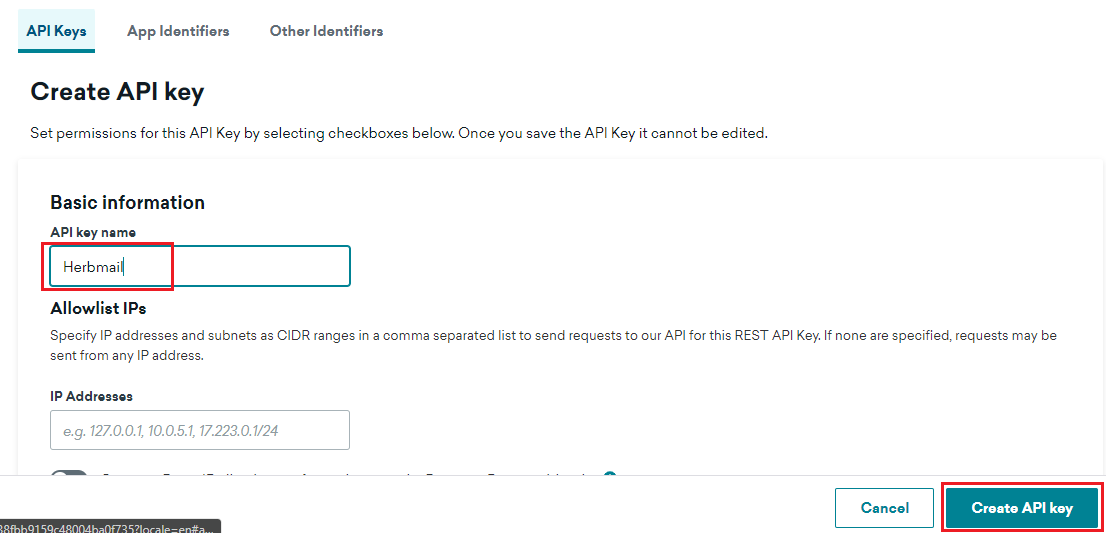
Task: Click the URL status tooltip at the bottom left
Action: click(x=110, y=527)
